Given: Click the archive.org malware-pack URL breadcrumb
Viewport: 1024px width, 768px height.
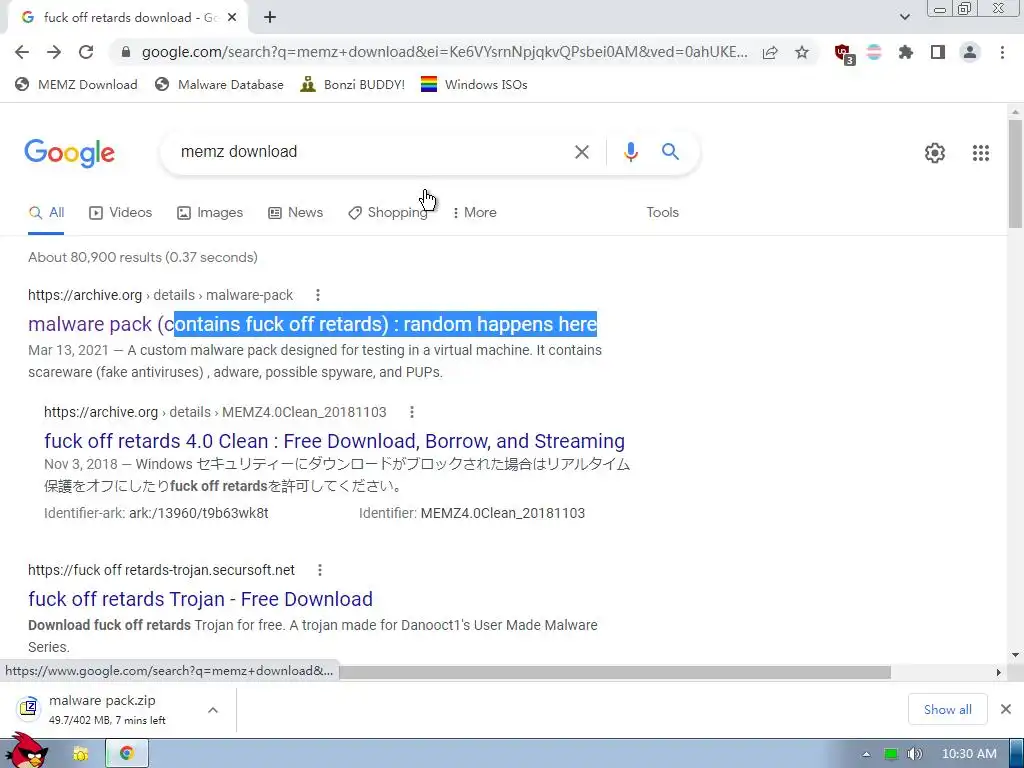Looking at the screenshot, I should click(161, 295).
